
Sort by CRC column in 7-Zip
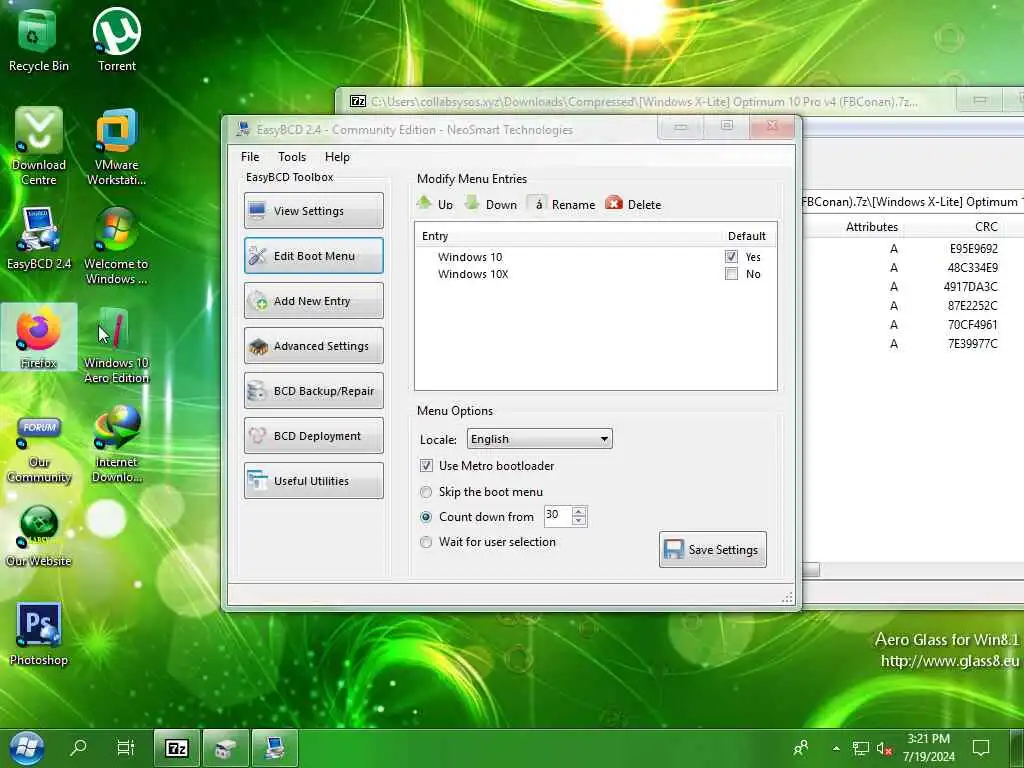[986, 227]
